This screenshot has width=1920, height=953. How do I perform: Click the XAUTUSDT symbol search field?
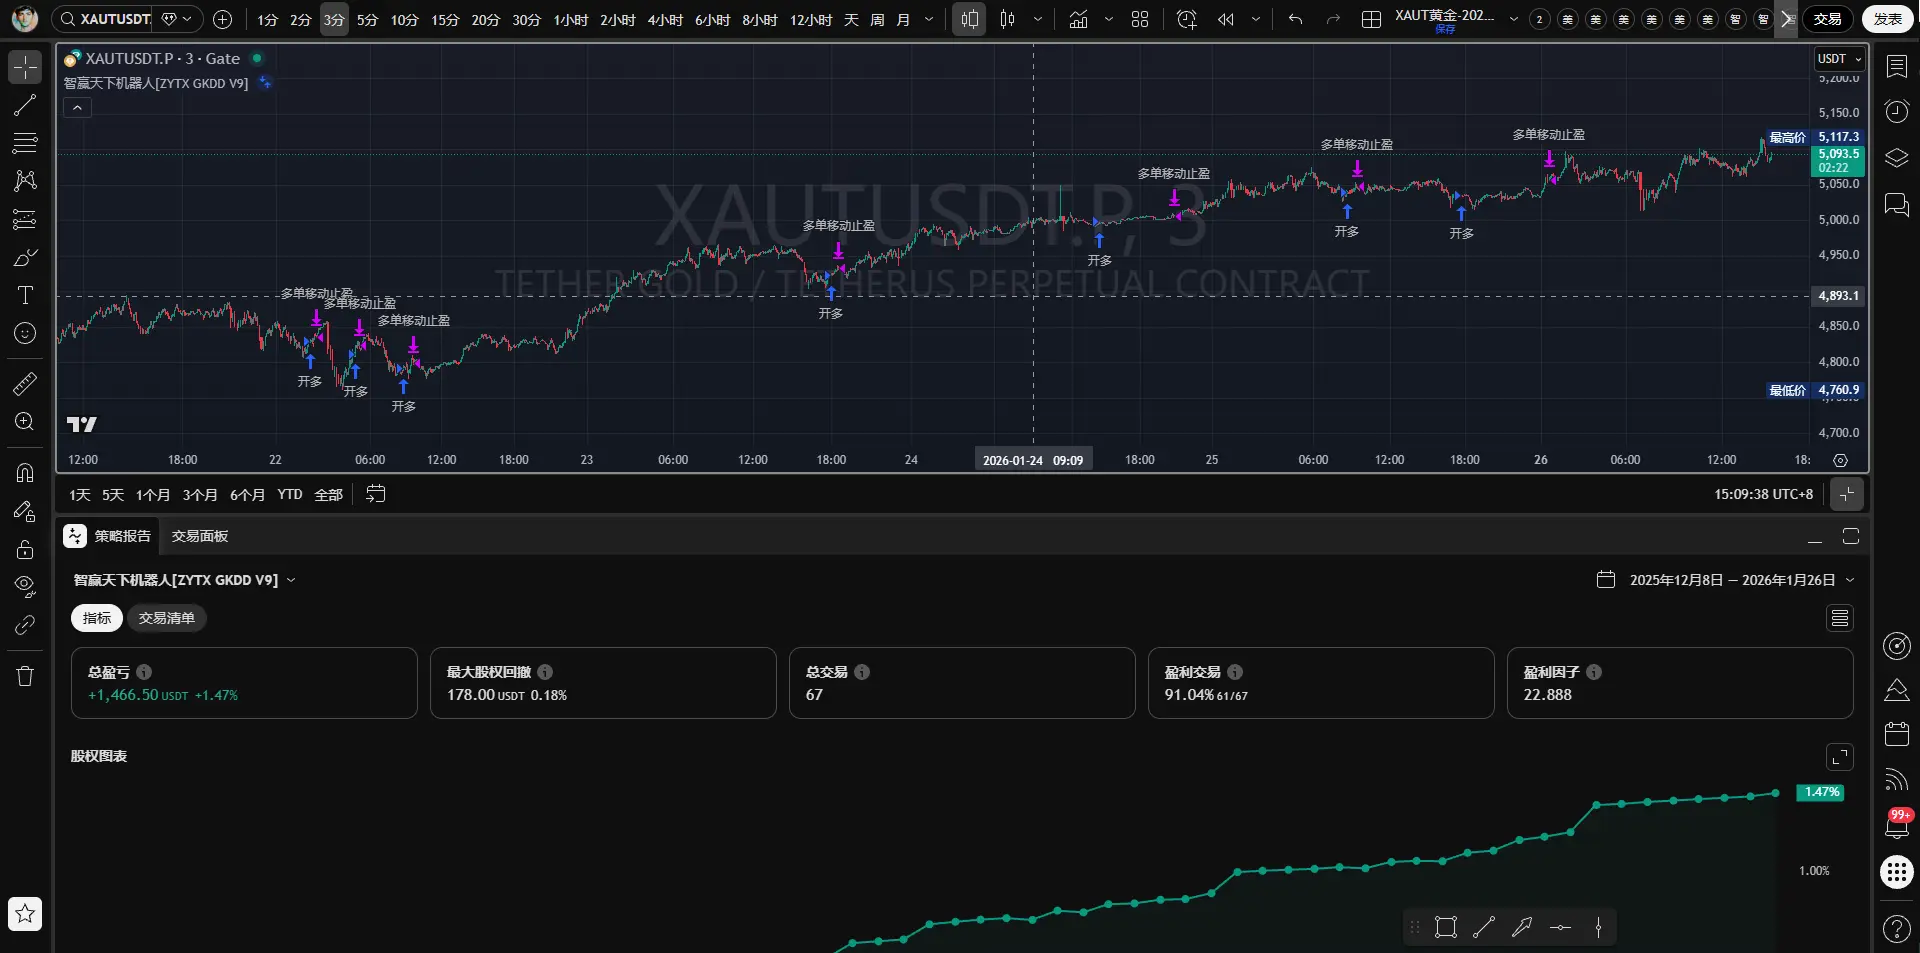coord(105,19)
